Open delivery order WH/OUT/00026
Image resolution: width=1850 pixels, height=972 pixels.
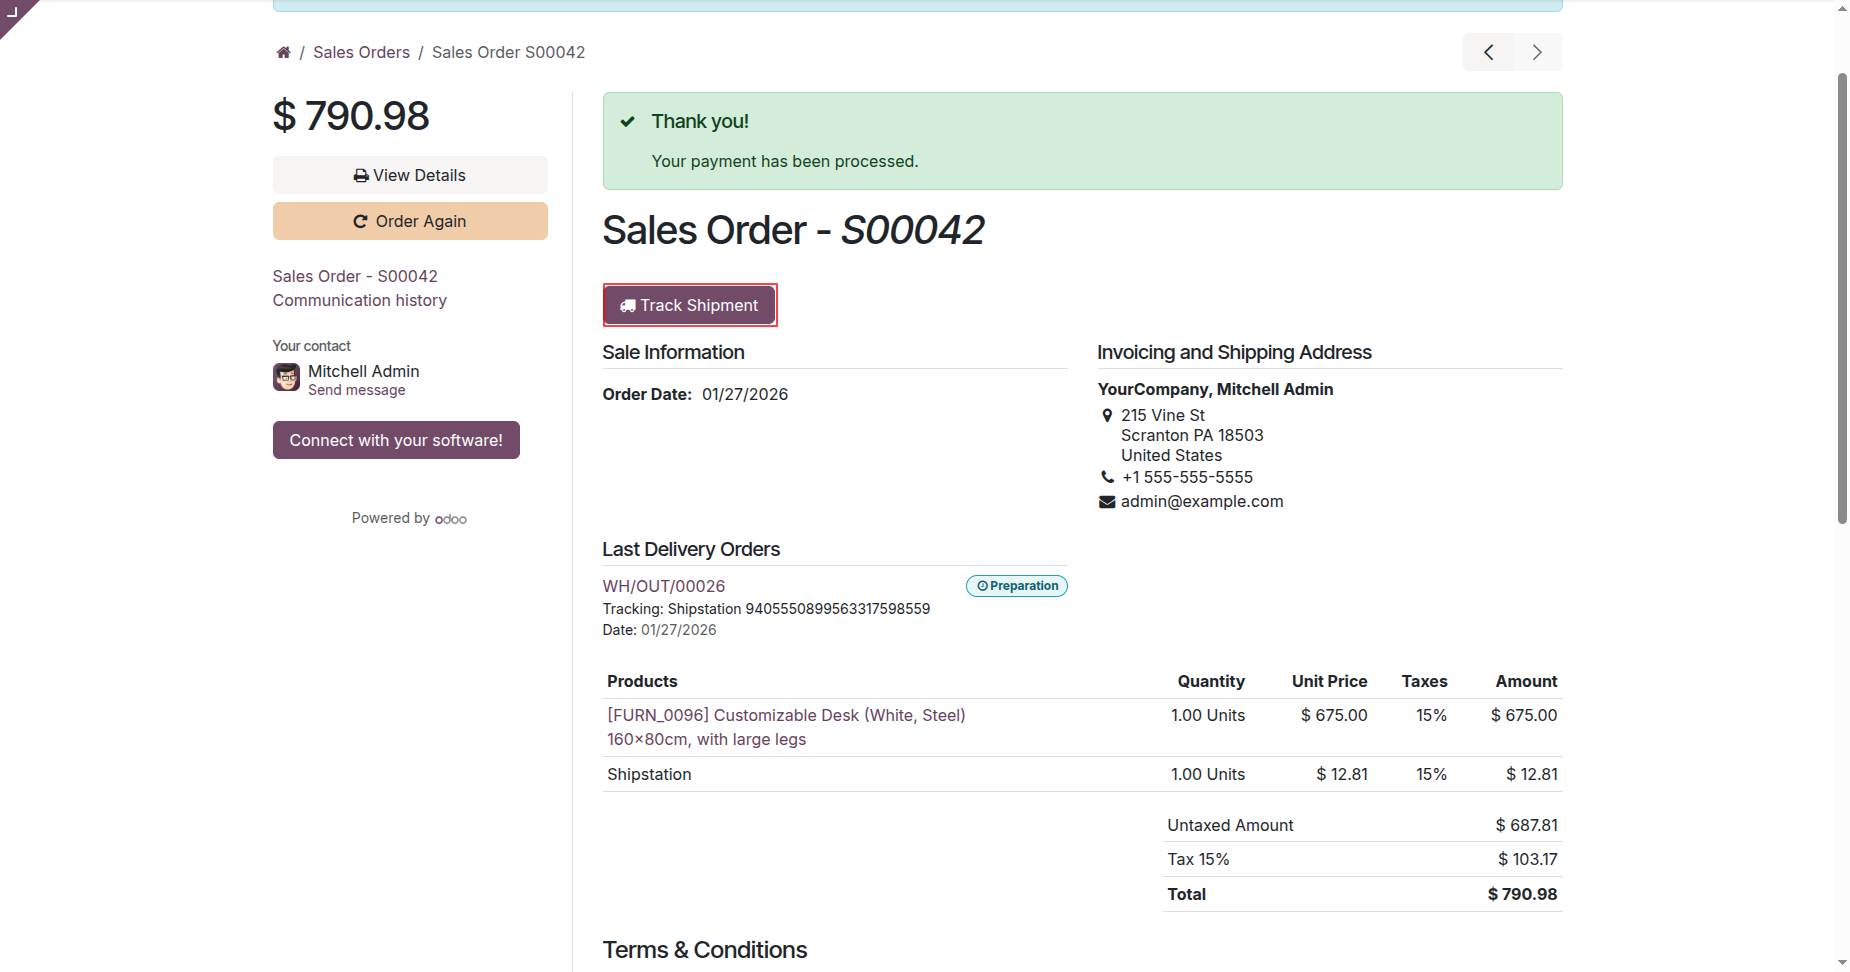[664, 587]
